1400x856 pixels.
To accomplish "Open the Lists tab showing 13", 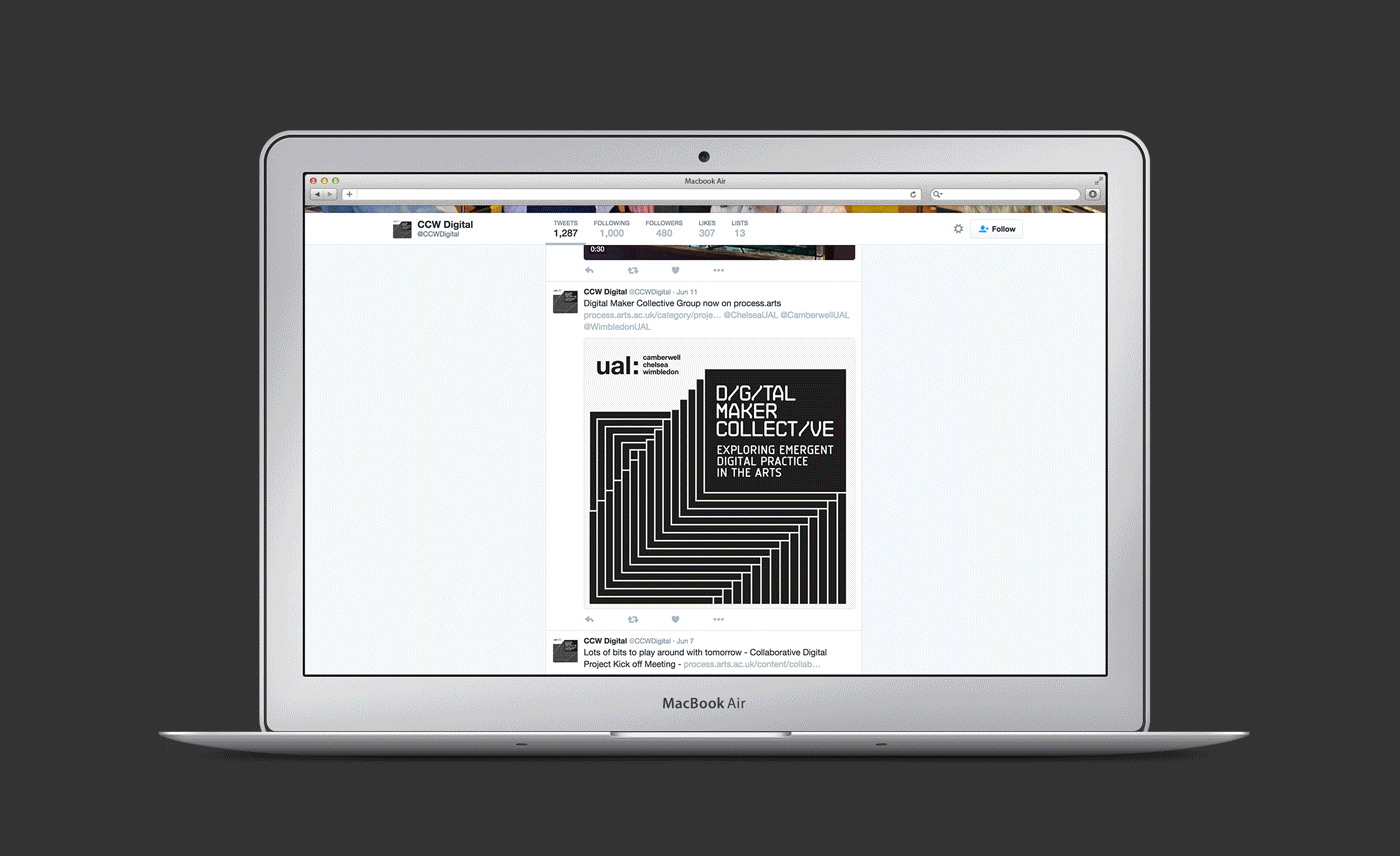I will pos(740,229).
